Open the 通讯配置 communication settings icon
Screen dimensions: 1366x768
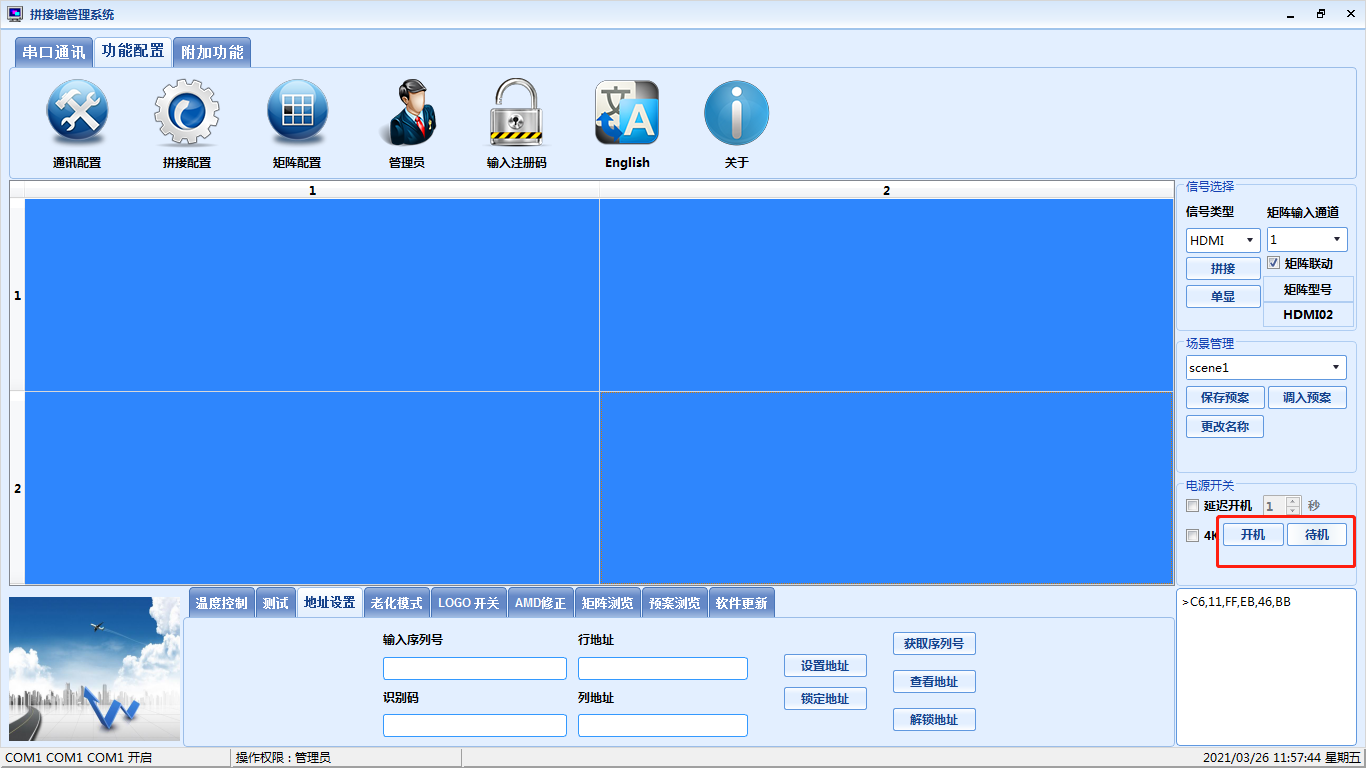[x=77, y=113]
